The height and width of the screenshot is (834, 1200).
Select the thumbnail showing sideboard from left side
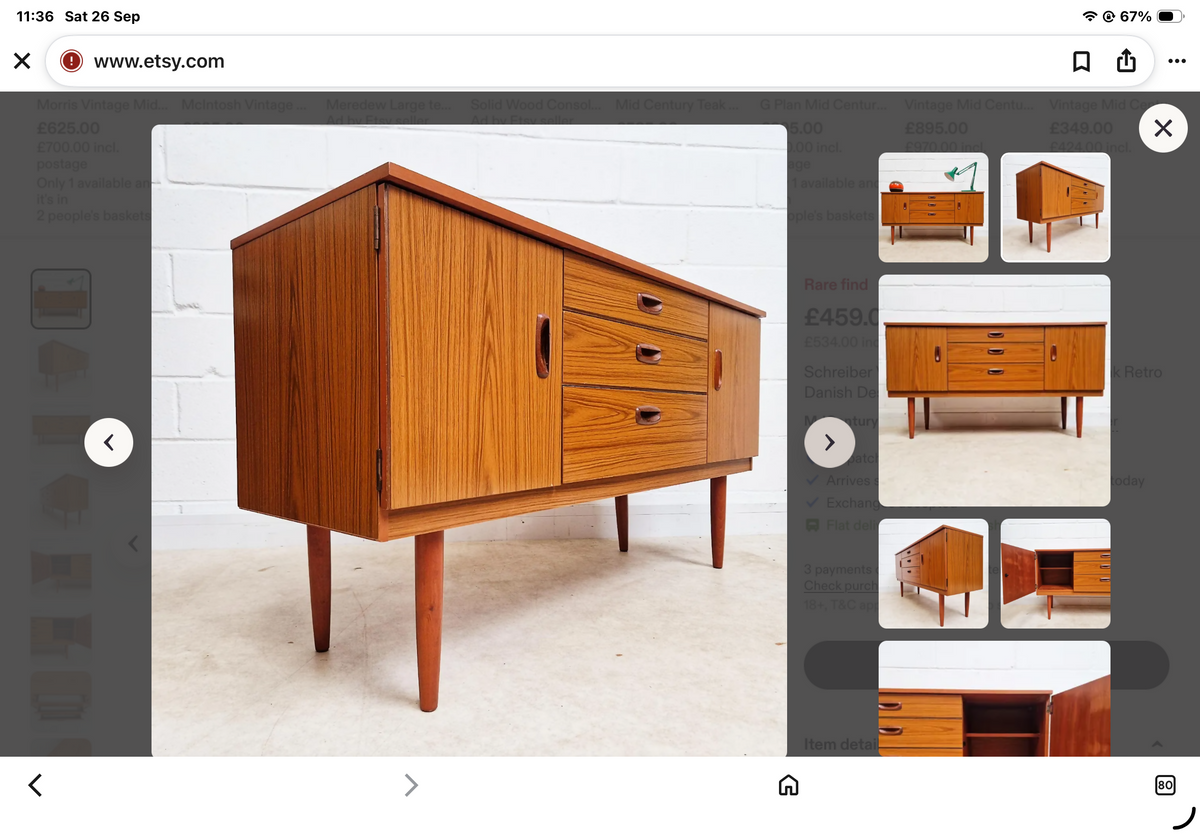933,573
